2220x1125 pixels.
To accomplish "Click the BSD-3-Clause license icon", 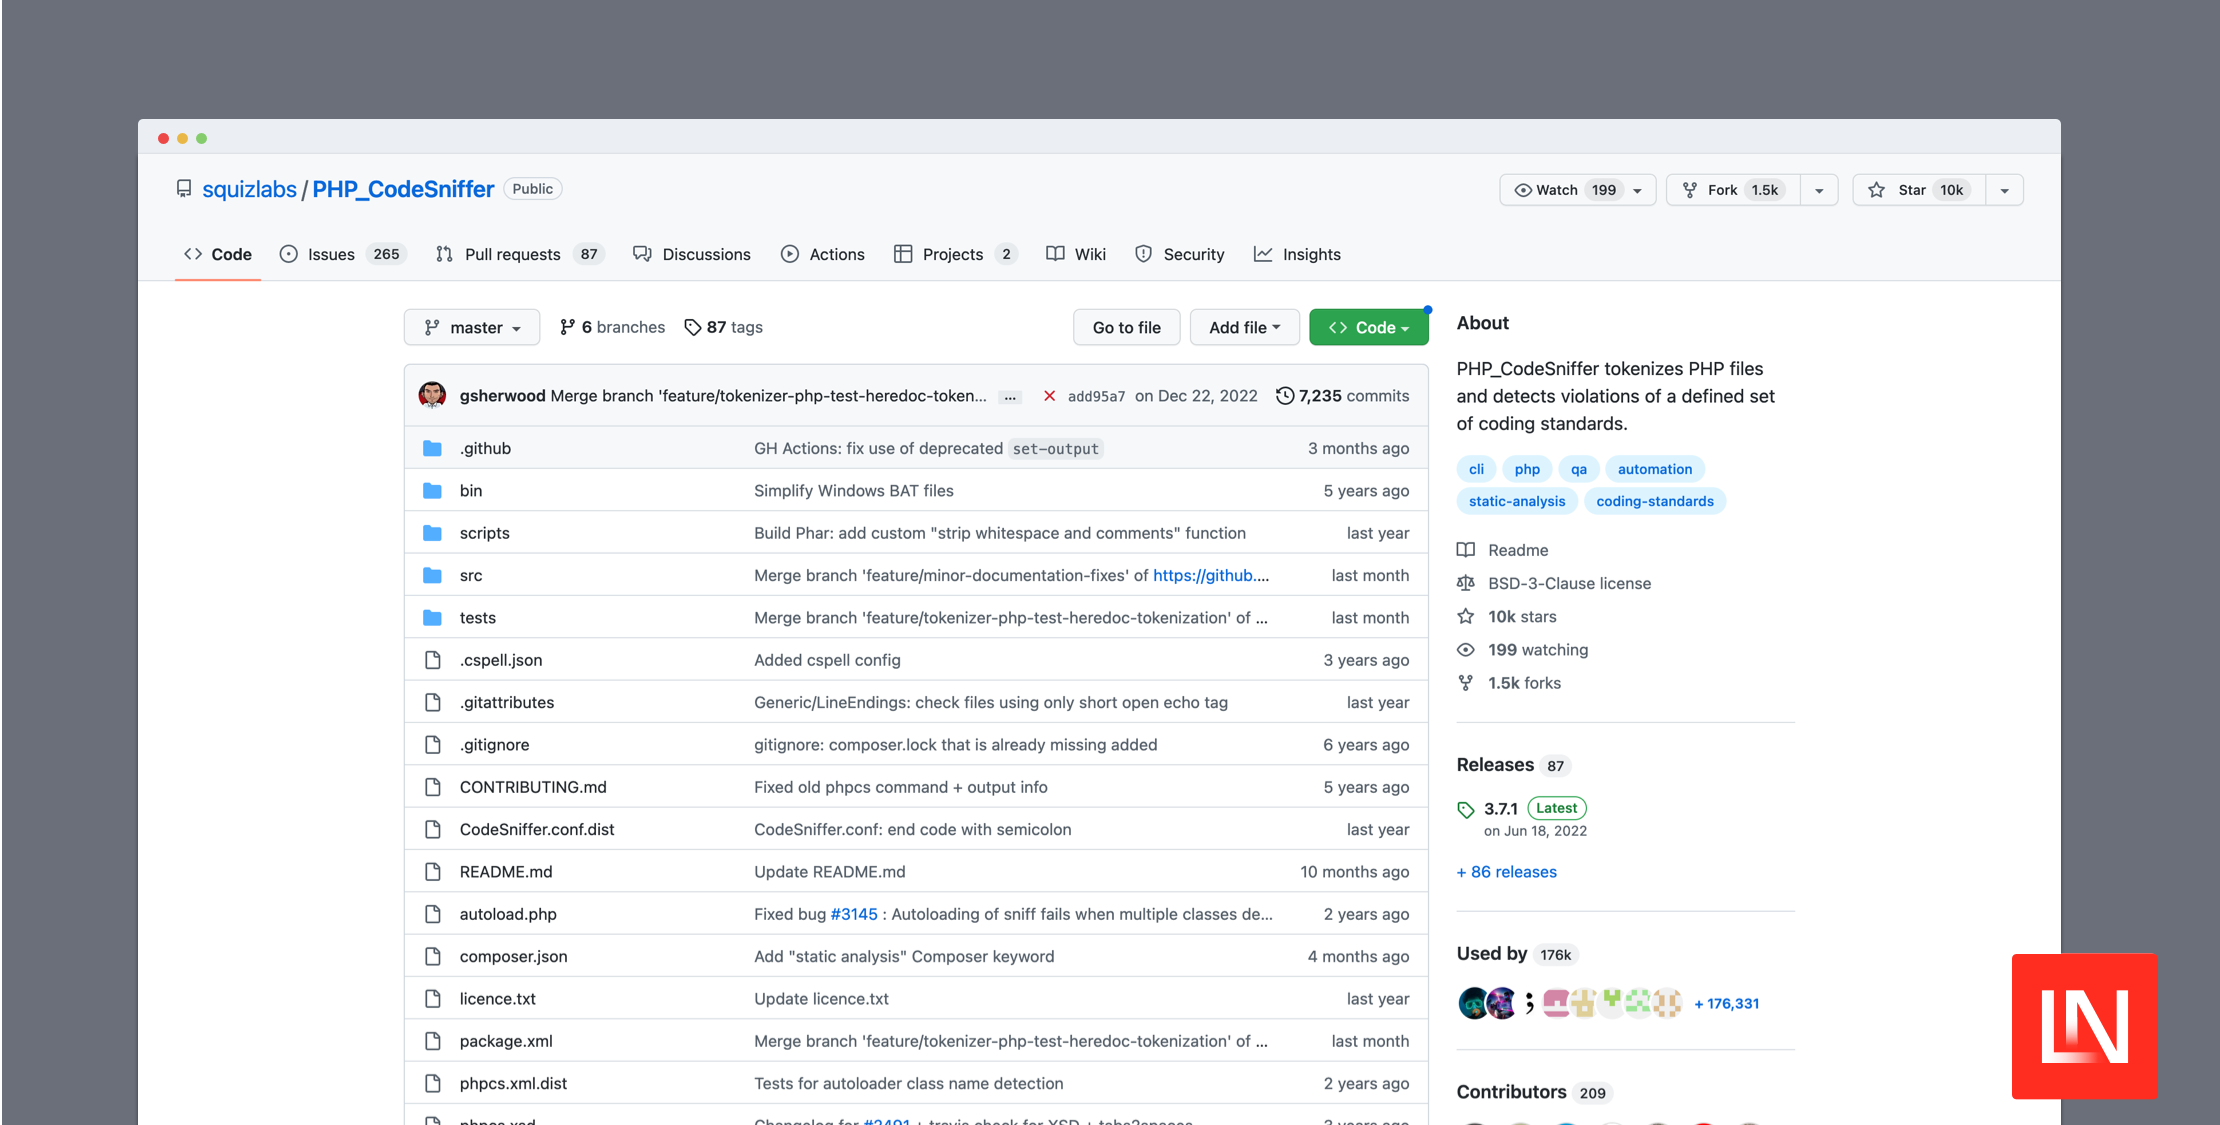I will 1466,583.
